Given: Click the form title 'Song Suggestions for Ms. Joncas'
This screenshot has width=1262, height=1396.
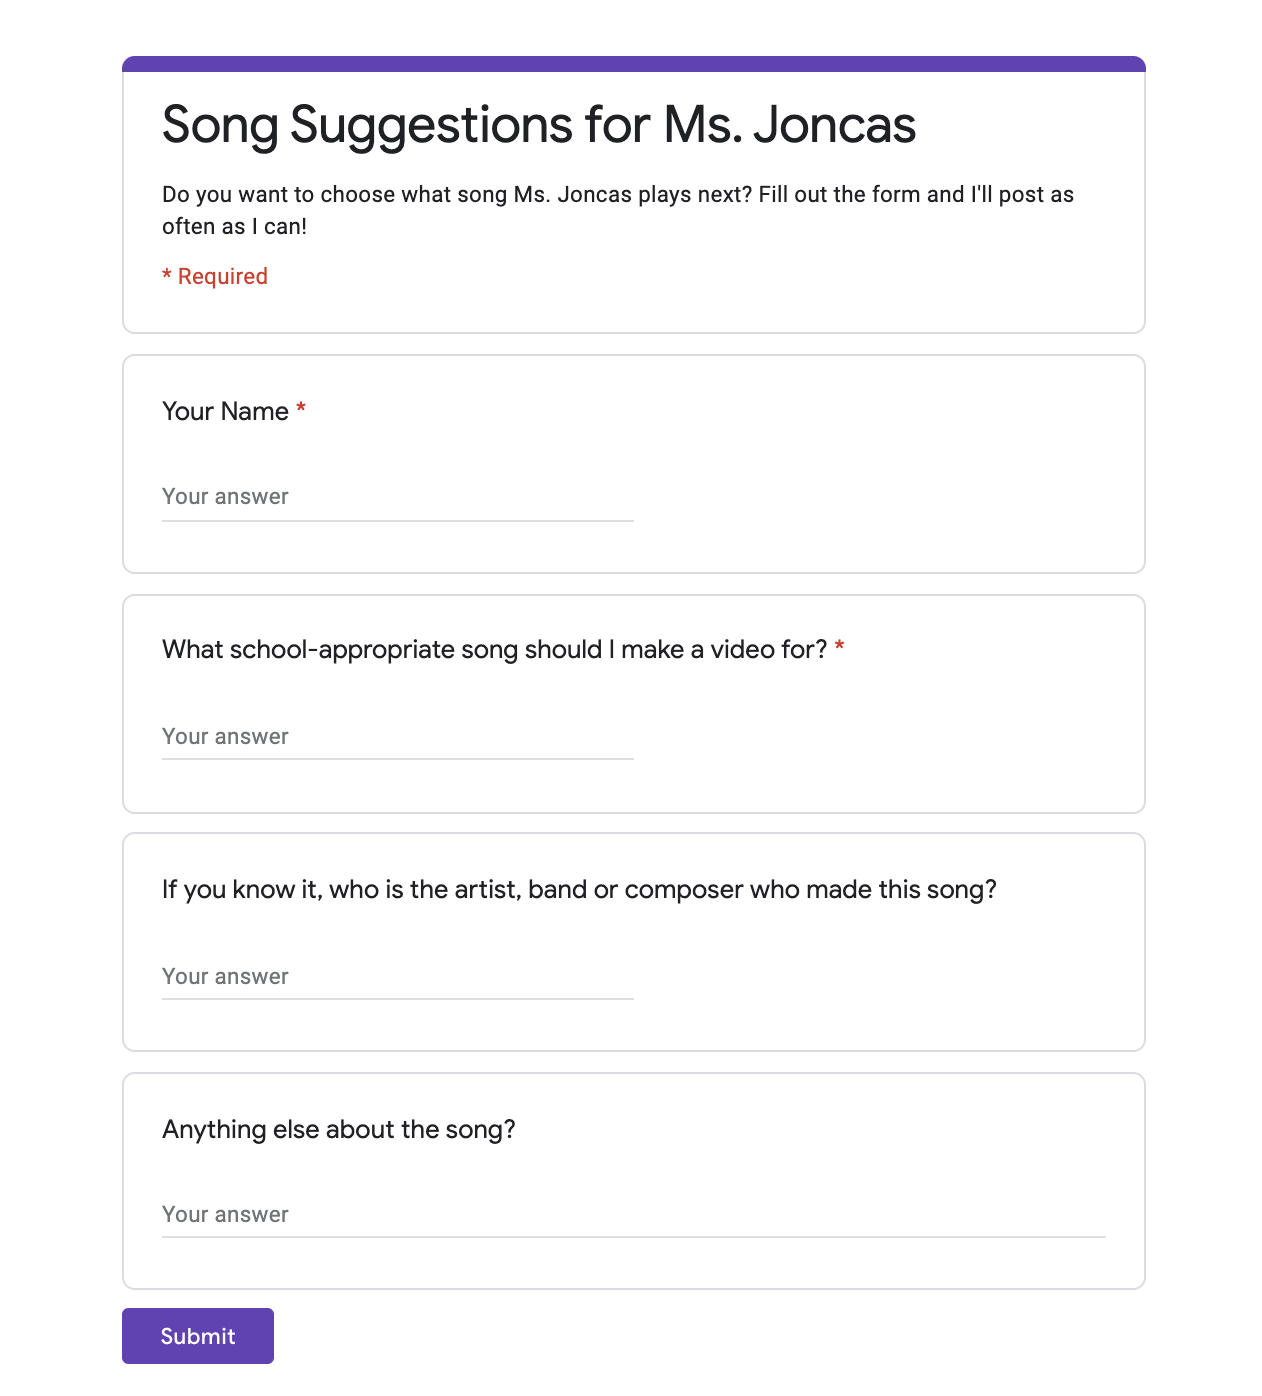Looking at the screenshot, I should coord(538,125).
